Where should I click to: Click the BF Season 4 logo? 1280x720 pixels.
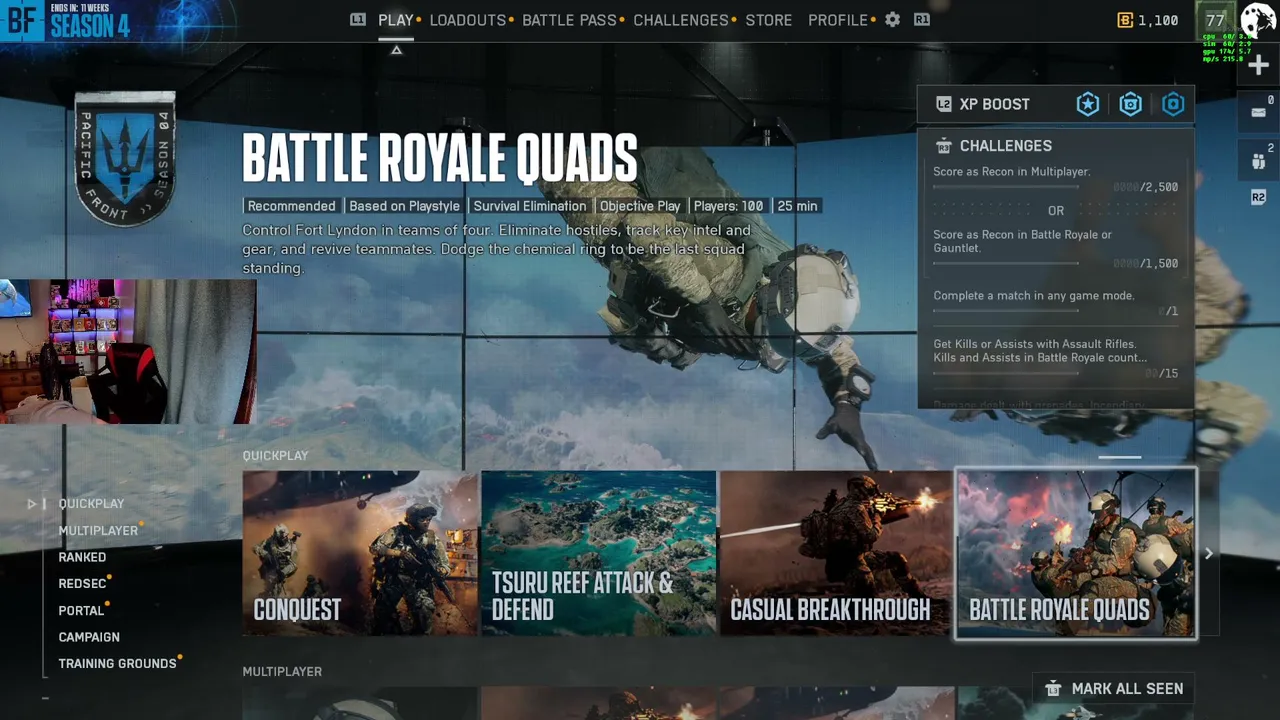[x=66, y=20]
